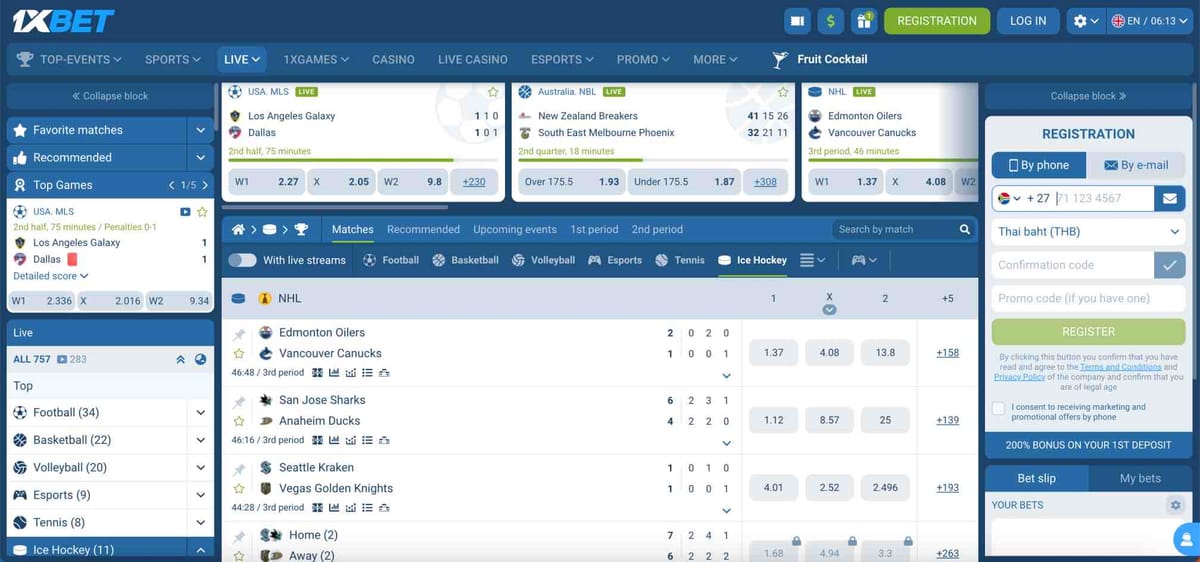Open the gamepad filter dropdown
This screenshot has height=562, width=1200.
coord(864,260)
